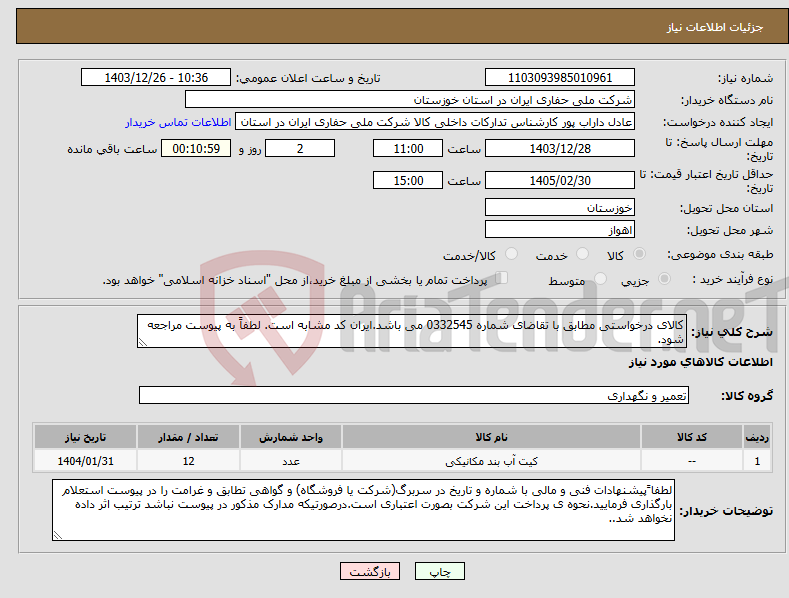Click the deadline time field 11:00
Viewport: 789px width, 598px height.
pos(408,148)
